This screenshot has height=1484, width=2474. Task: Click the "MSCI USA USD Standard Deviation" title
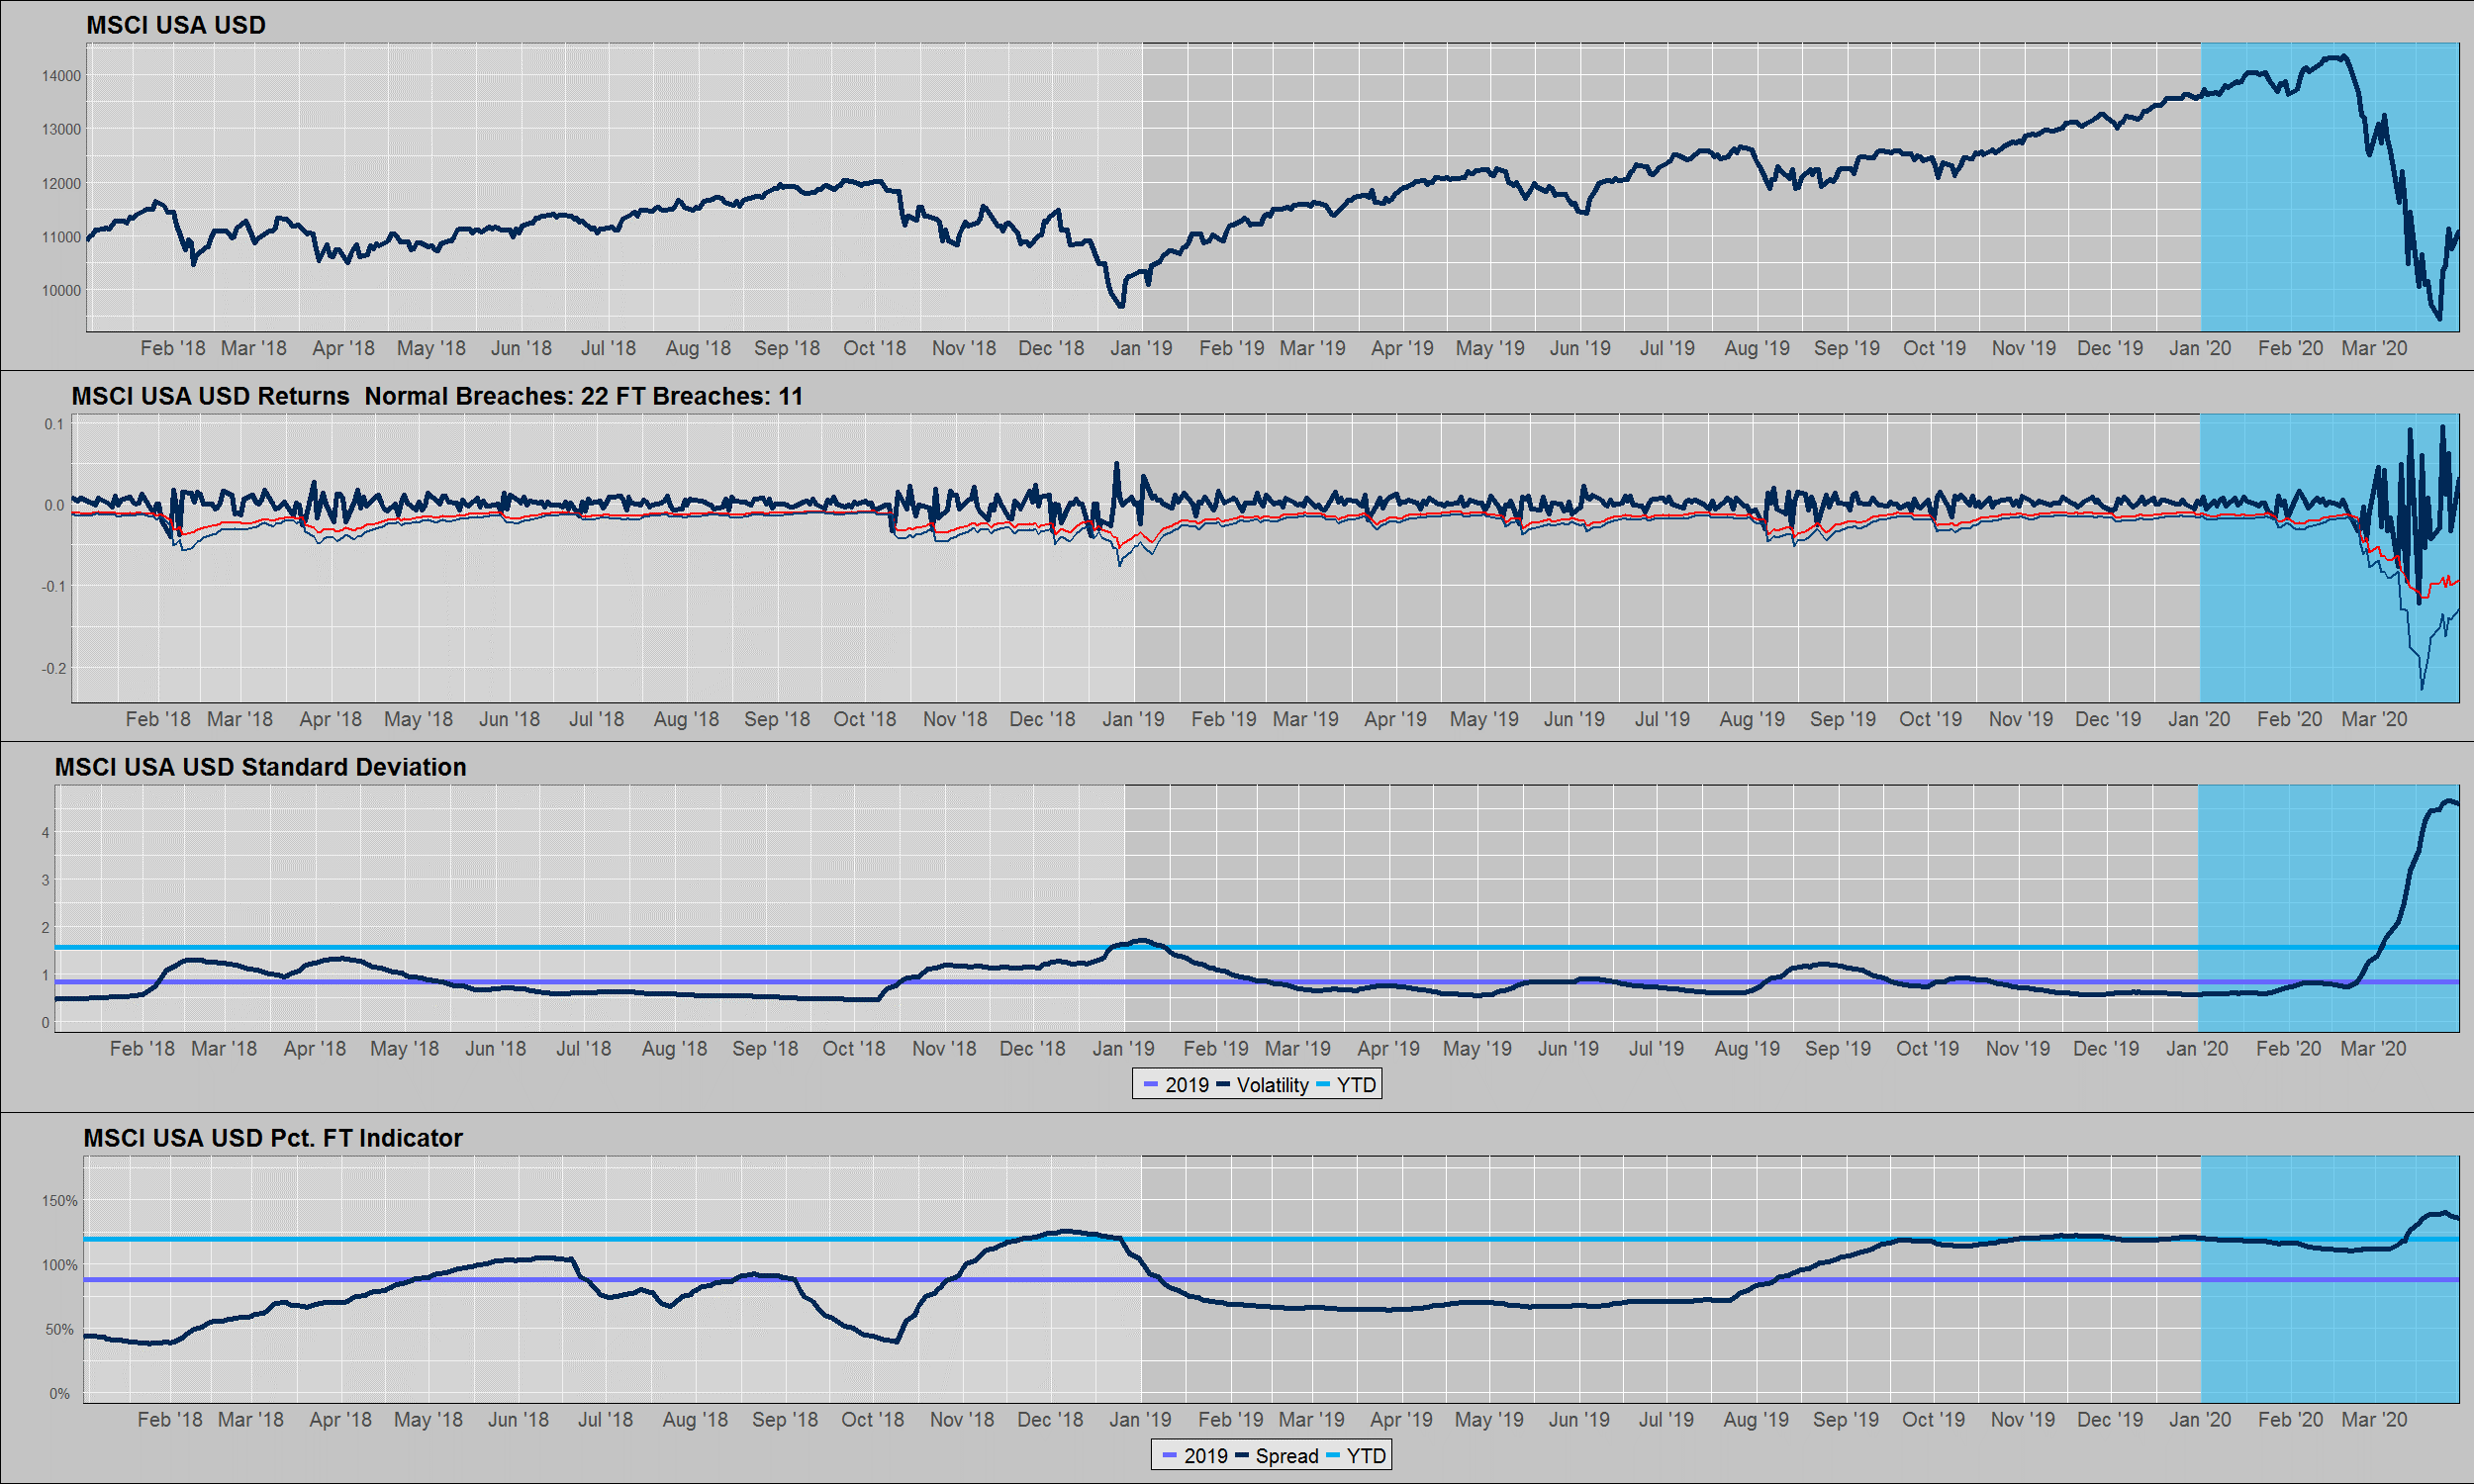[x=260, y=767]
